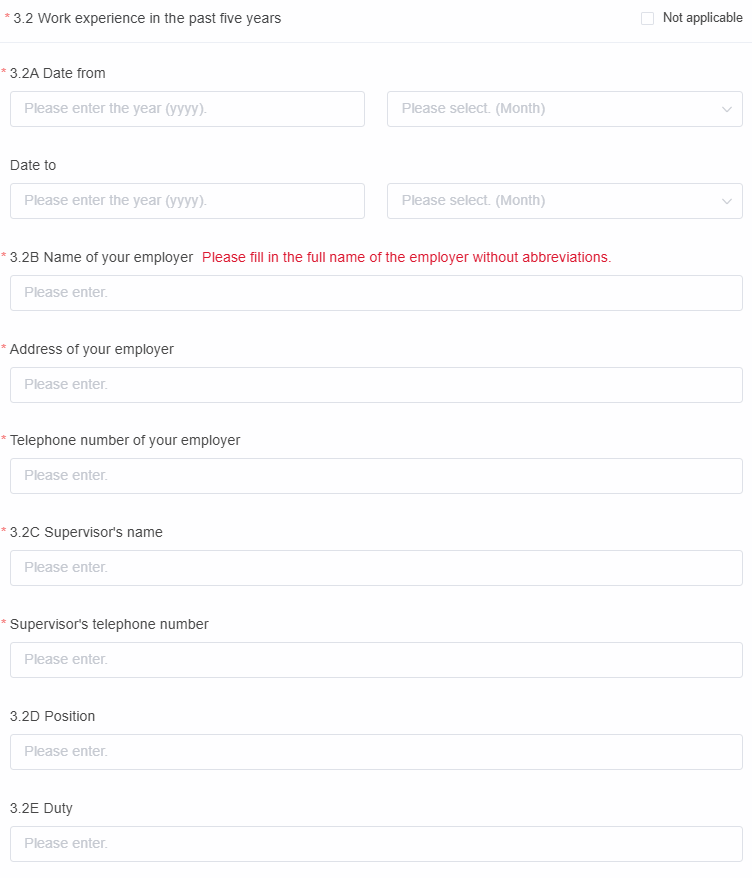Click the red employer full-name hint text
This screenshot has width=752, height=878.
[406, 257]
